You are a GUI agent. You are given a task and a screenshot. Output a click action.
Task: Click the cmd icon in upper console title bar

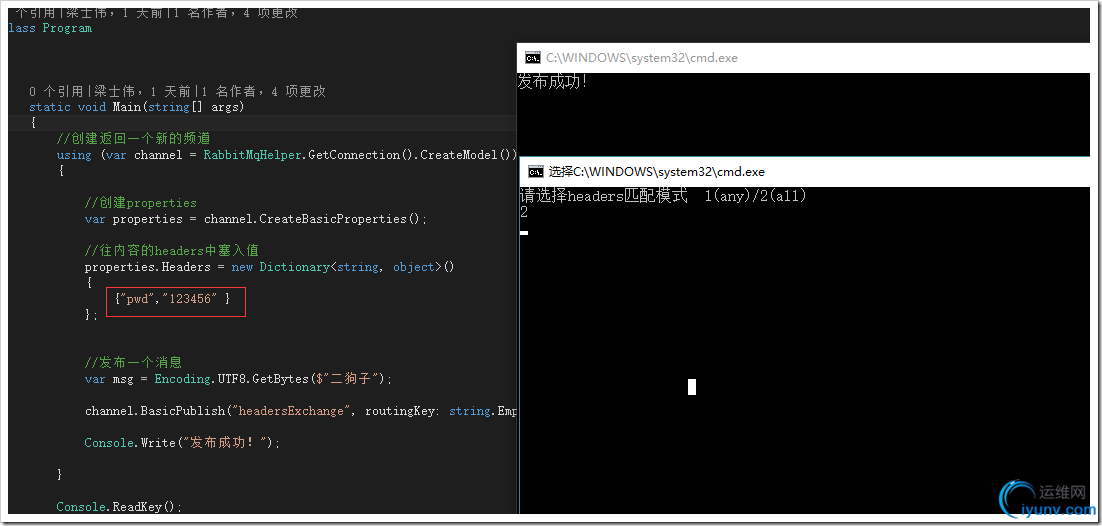point(533,58)
